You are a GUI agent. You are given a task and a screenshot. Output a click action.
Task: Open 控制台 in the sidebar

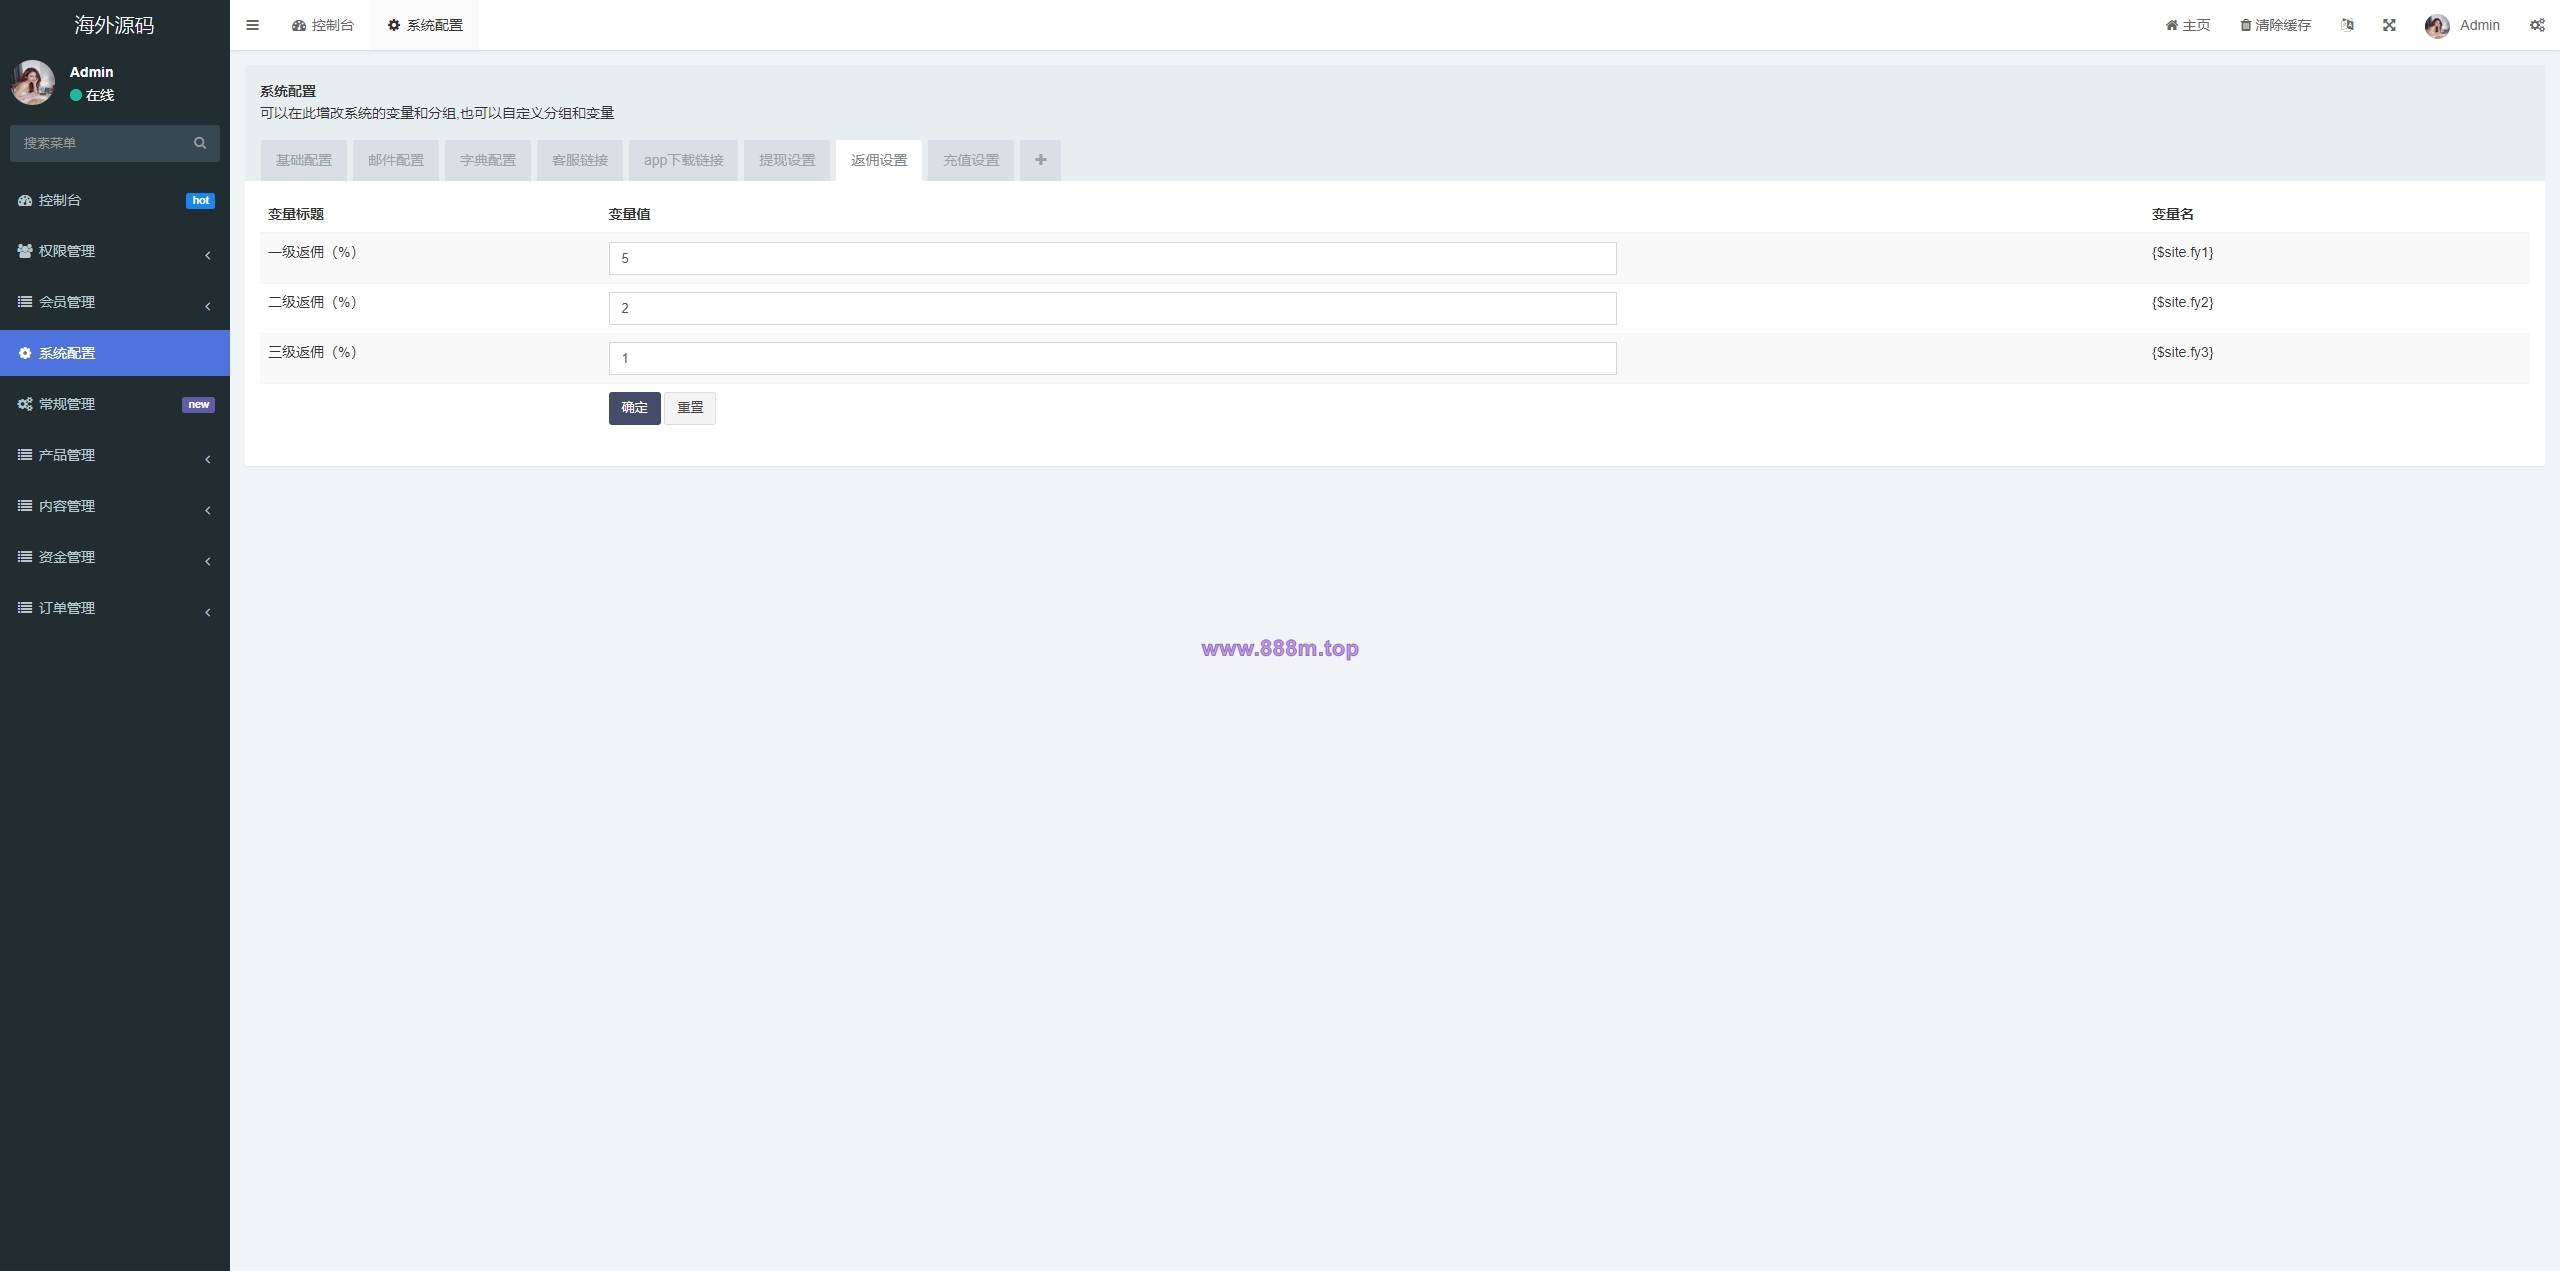pyautogui.click(x=115, y=200)
